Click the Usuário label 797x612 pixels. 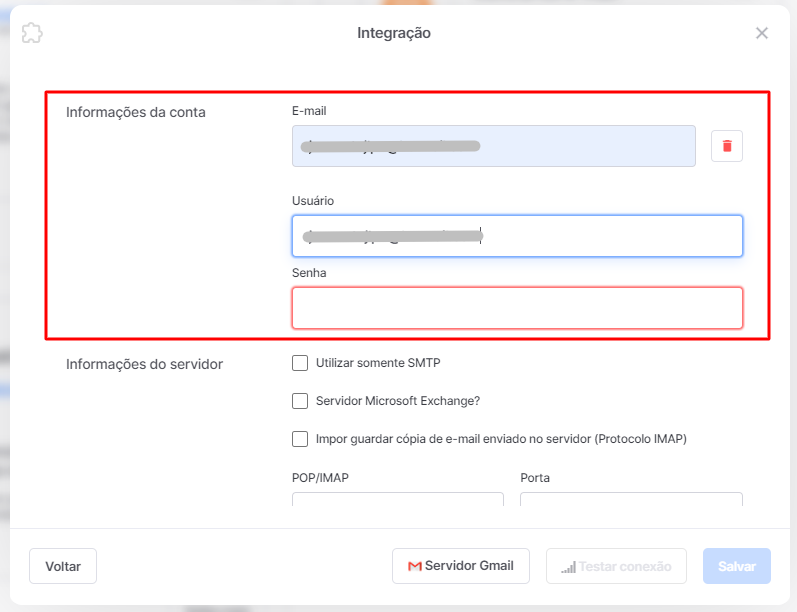[x=313, y=201]
